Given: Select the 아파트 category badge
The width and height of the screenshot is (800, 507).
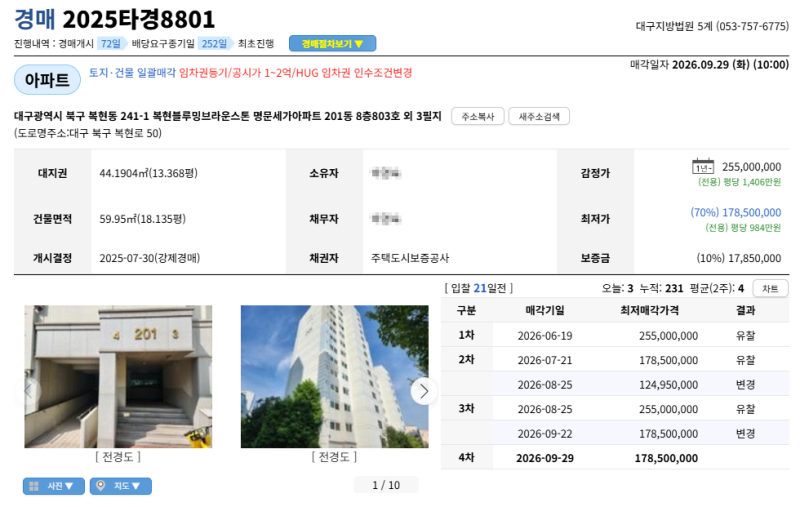Looking at the screenshot, I should 47,80.
